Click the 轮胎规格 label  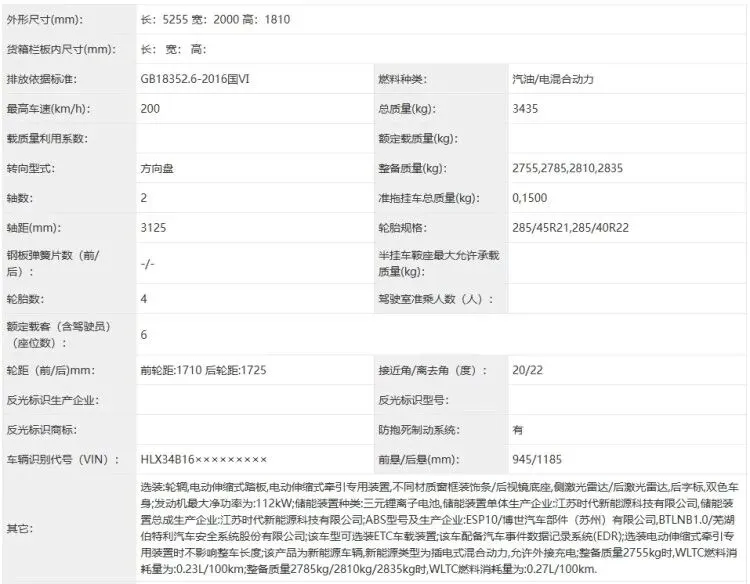point(402,228)
